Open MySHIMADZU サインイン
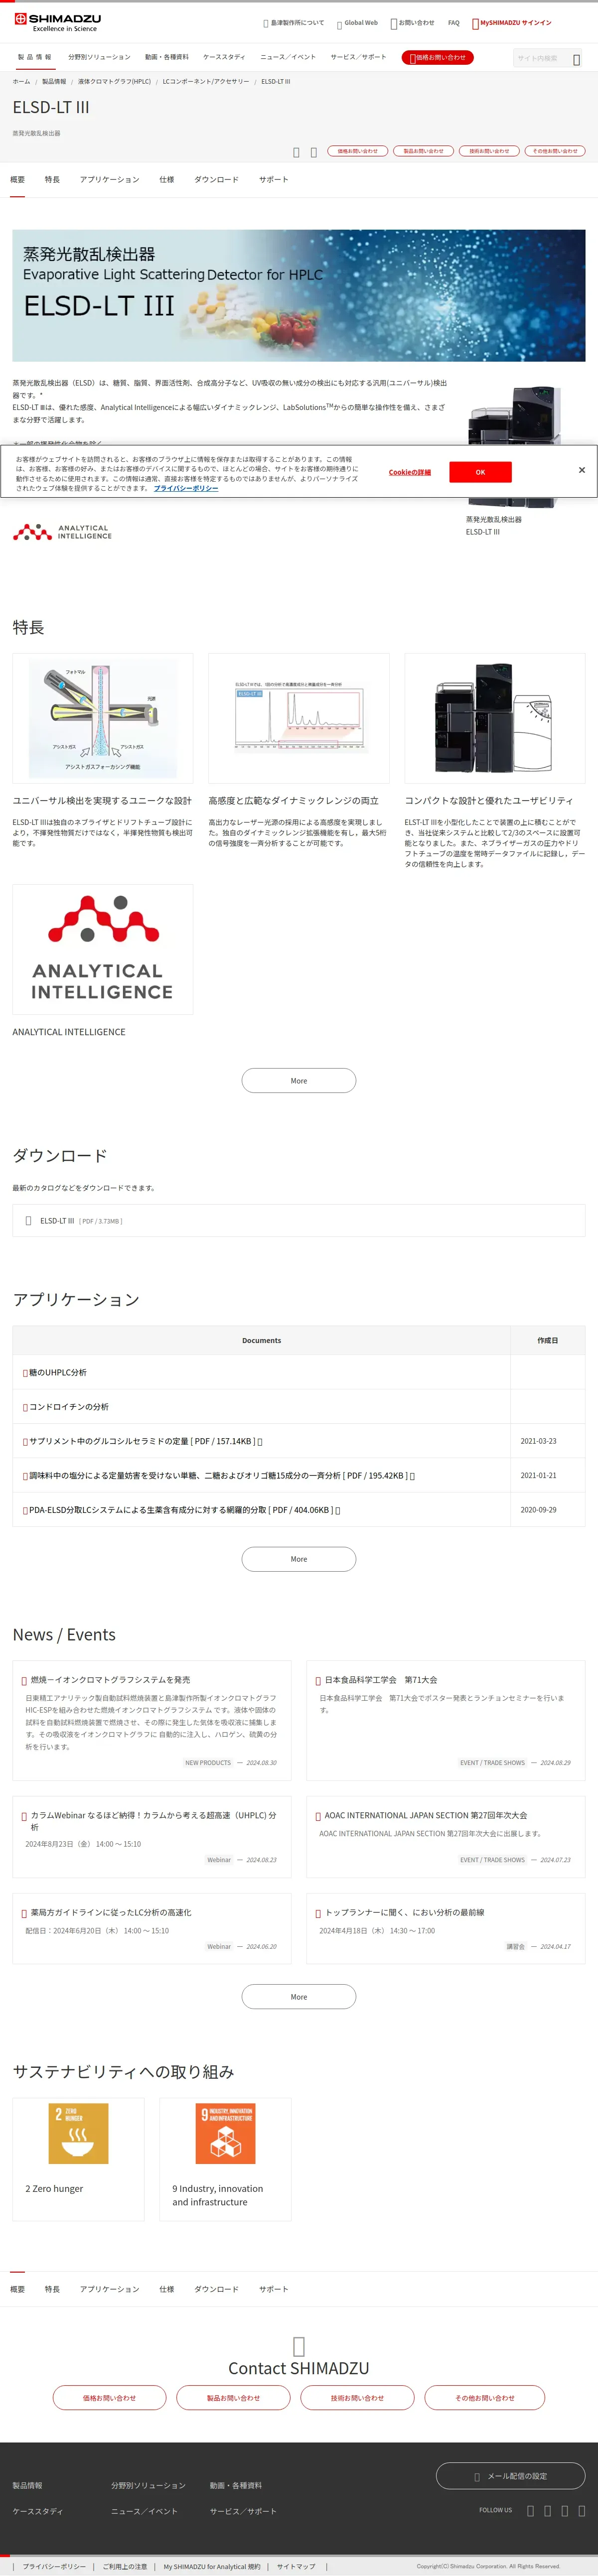 (512, 23)
